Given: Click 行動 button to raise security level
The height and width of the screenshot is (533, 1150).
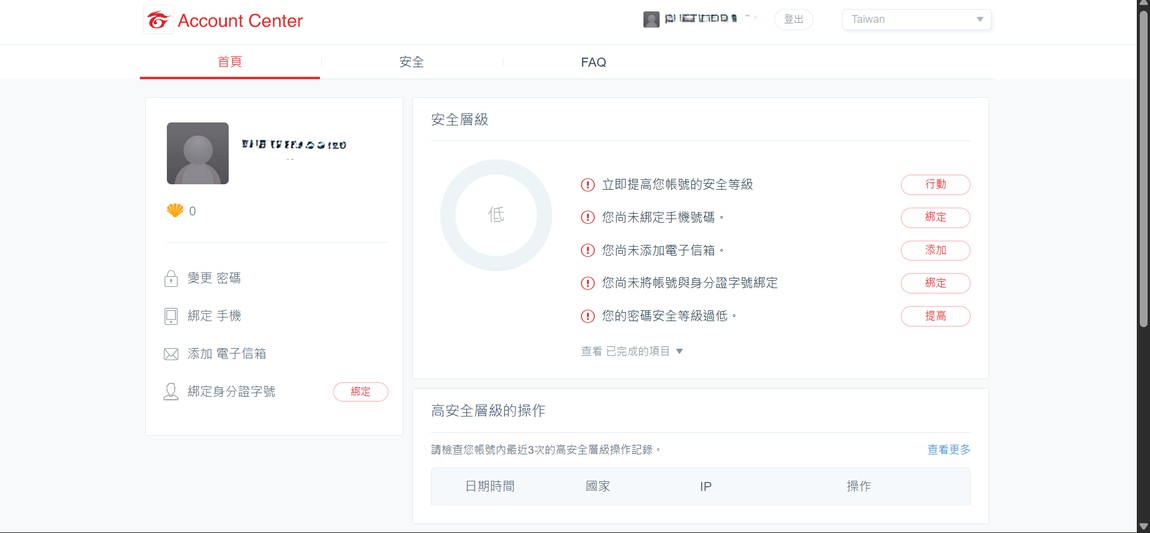Looking at the screenshot, I should 935,185.
